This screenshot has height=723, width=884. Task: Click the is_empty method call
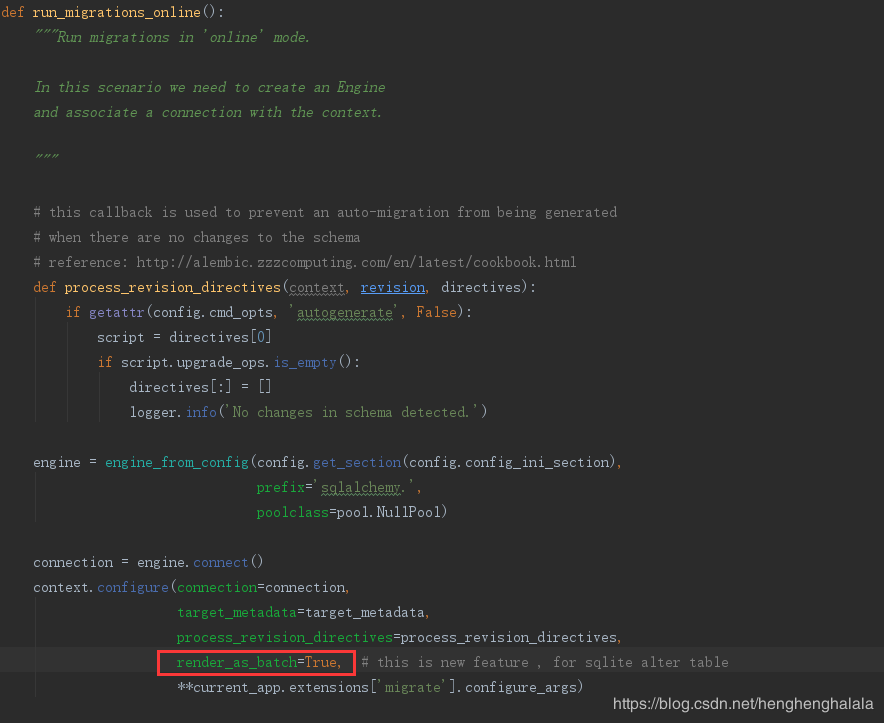tap(305, 362)
